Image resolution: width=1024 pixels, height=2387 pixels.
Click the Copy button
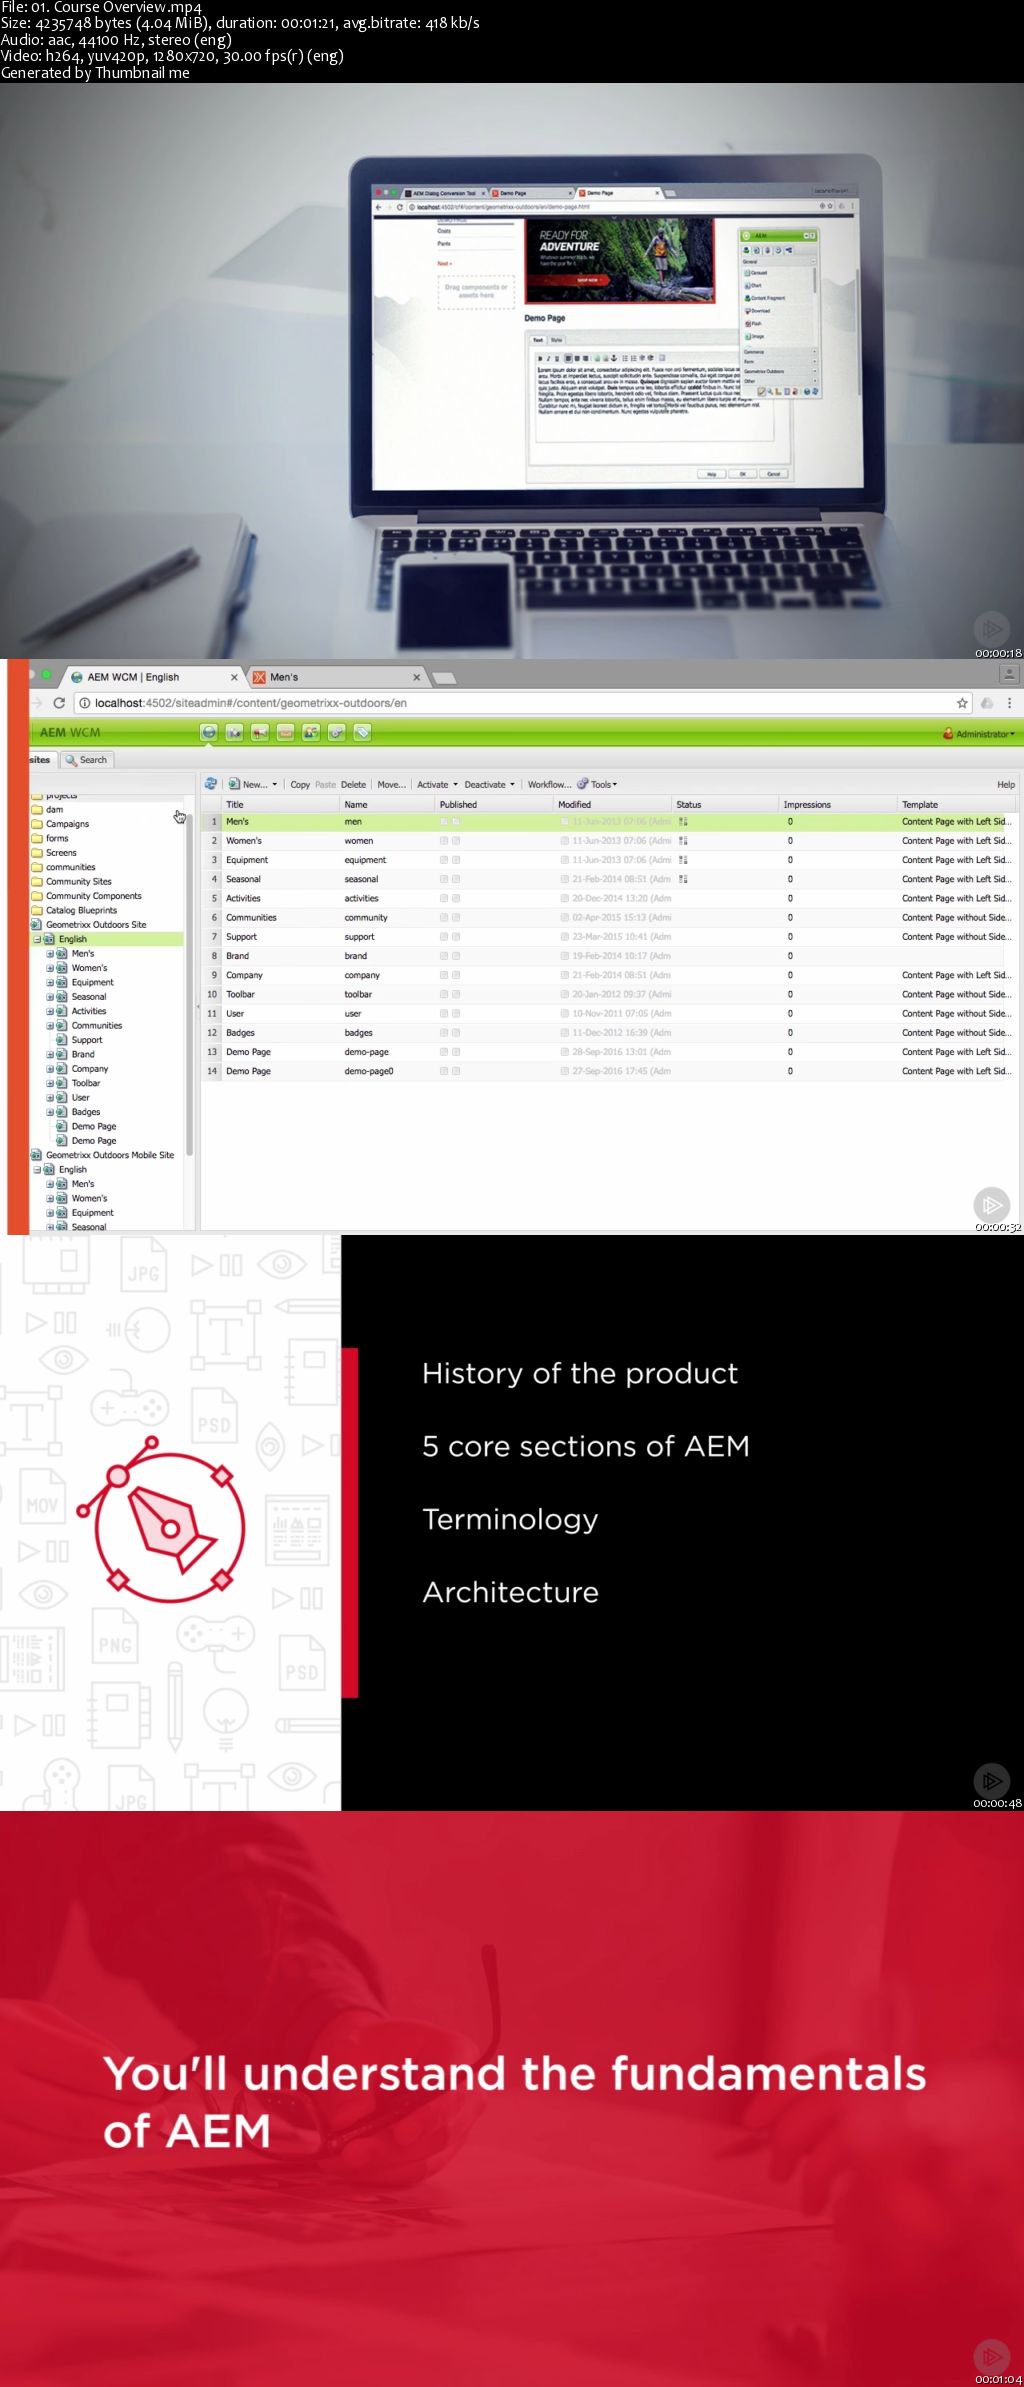point(300,785)
